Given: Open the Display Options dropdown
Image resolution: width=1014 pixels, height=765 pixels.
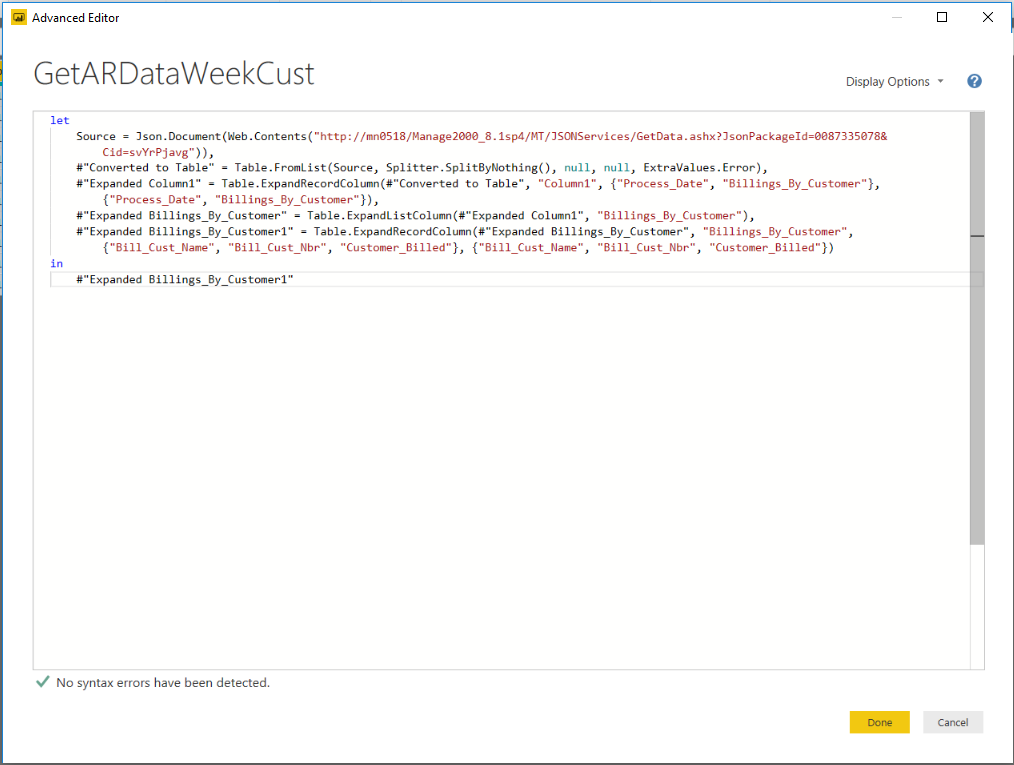Looking at the screenshot, I should coord(889,81).
